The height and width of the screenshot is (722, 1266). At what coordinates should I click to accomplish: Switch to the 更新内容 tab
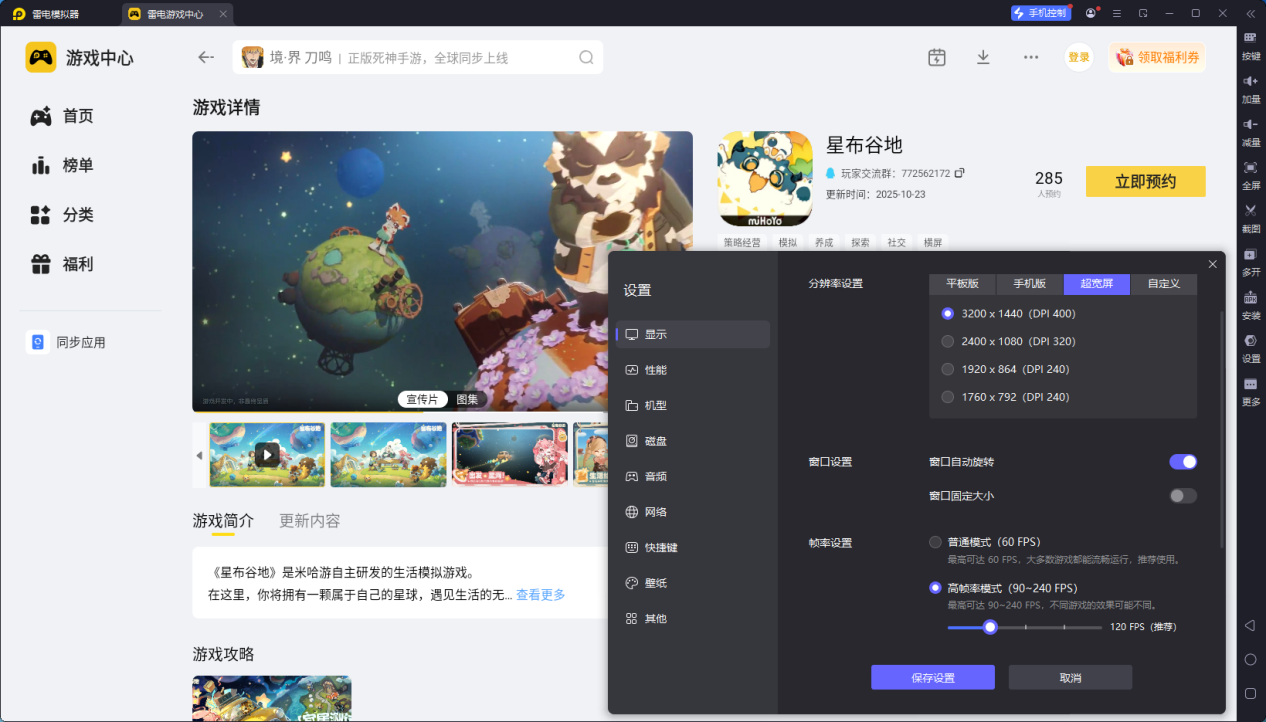coord(311,520)
